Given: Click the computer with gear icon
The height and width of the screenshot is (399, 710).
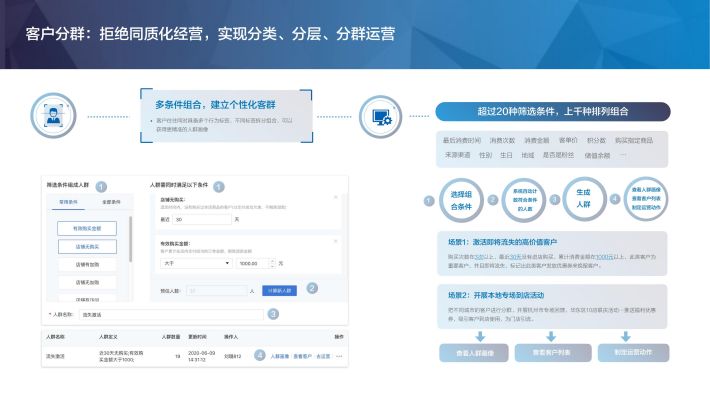Looking at the screenshot, I should coord(381,117).
